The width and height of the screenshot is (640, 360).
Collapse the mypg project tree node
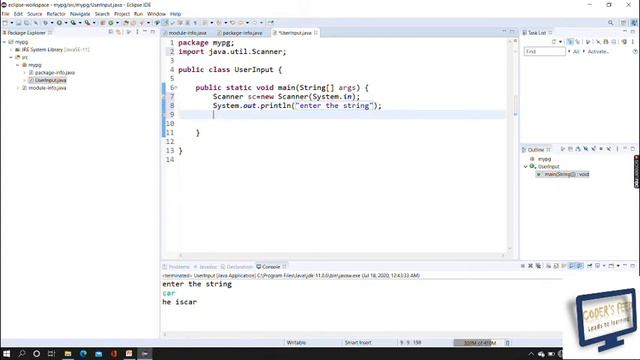[x=4, y=42]
